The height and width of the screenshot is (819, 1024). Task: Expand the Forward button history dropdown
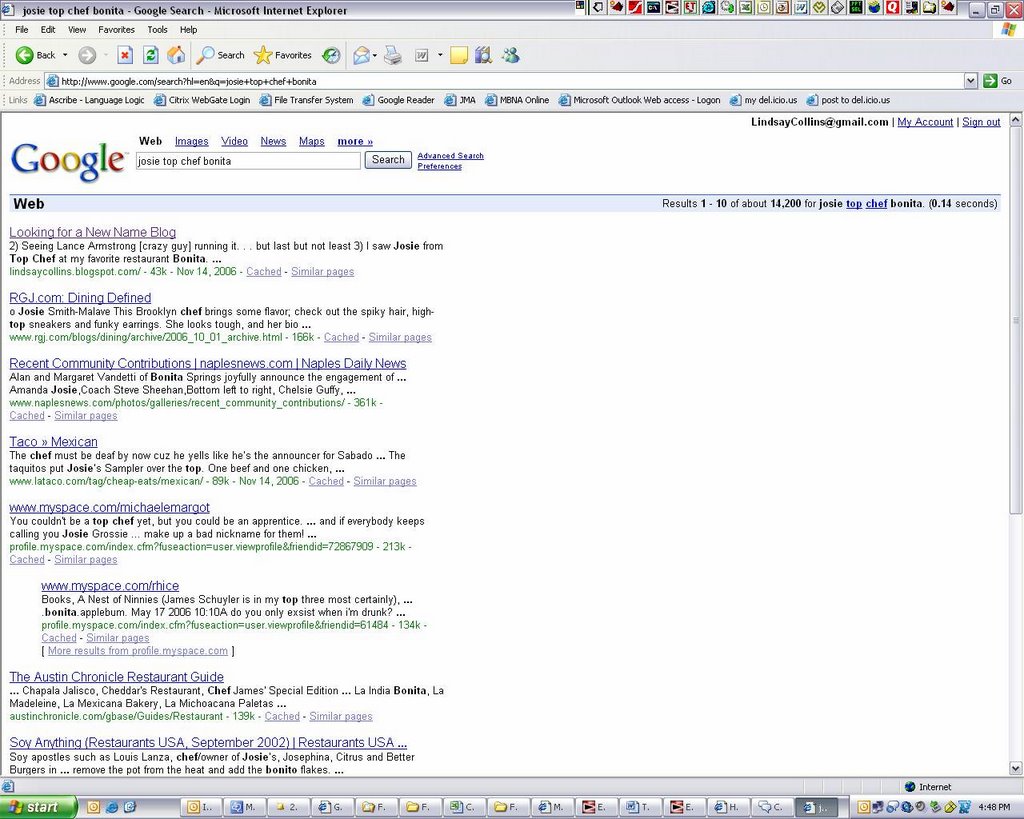105,56
